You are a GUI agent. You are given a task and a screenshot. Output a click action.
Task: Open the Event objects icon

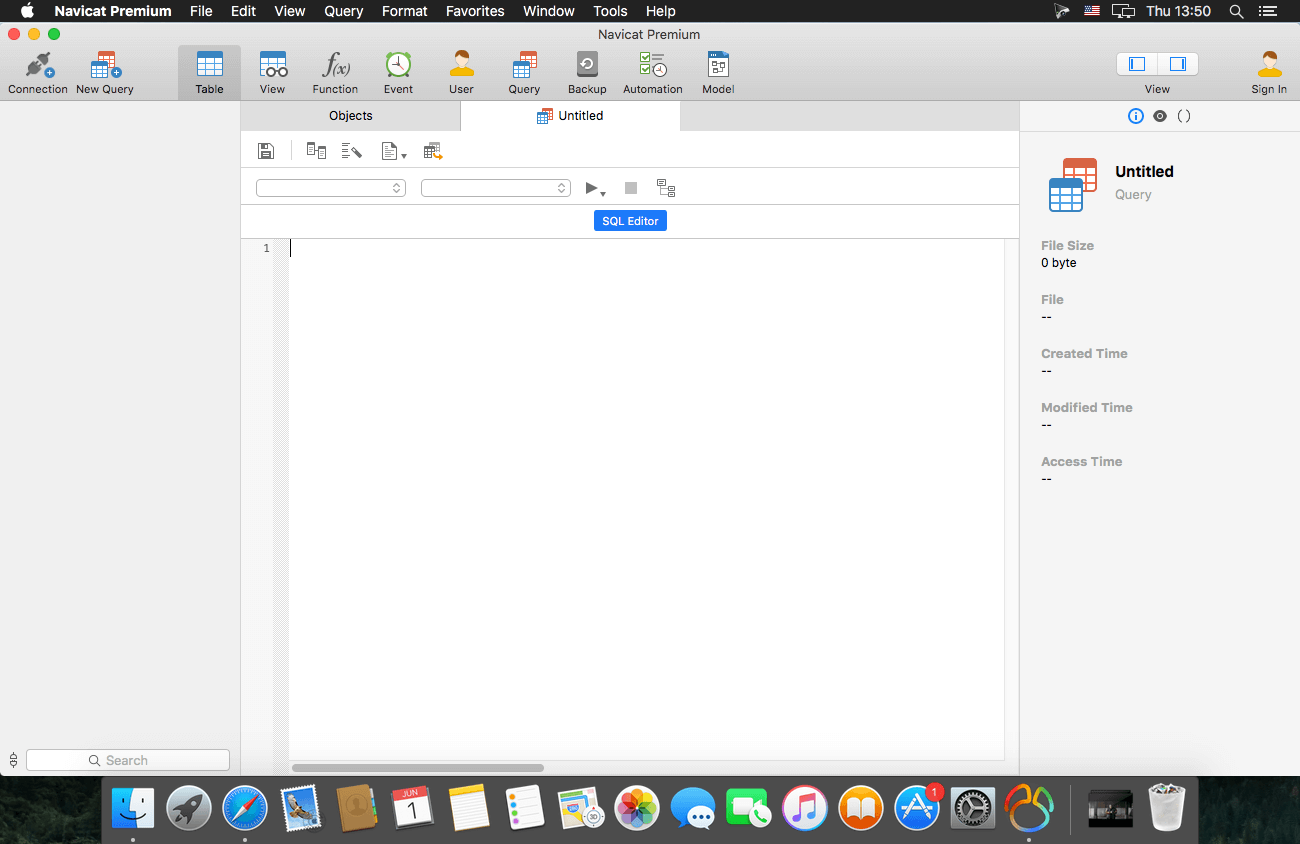(x=398, y=73)
